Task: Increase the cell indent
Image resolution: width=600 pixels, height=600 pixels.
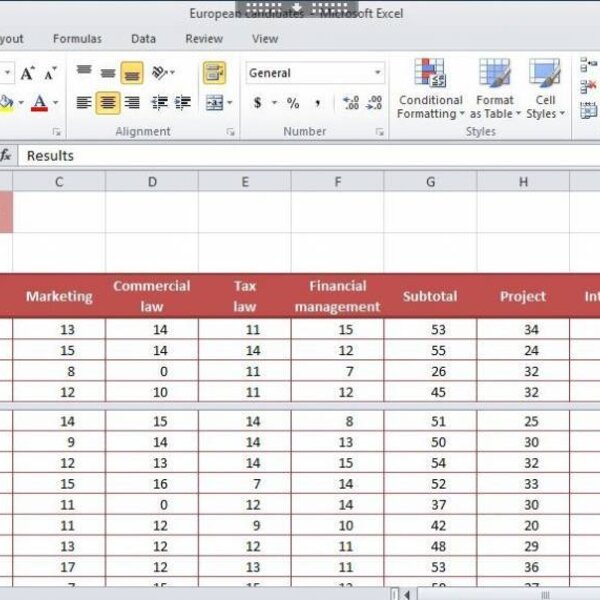Action: pyautogui.click(x=183, y=103)
